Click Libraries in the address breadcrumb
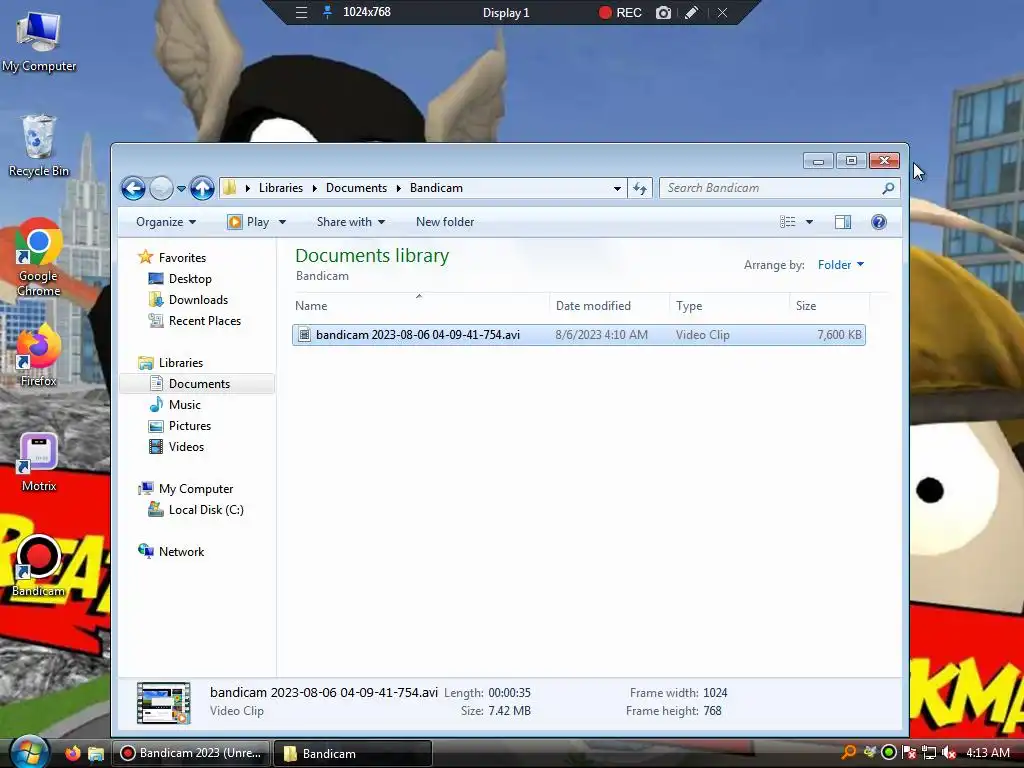This screenshot has height=768, width=1024. [x=281, y=187]
